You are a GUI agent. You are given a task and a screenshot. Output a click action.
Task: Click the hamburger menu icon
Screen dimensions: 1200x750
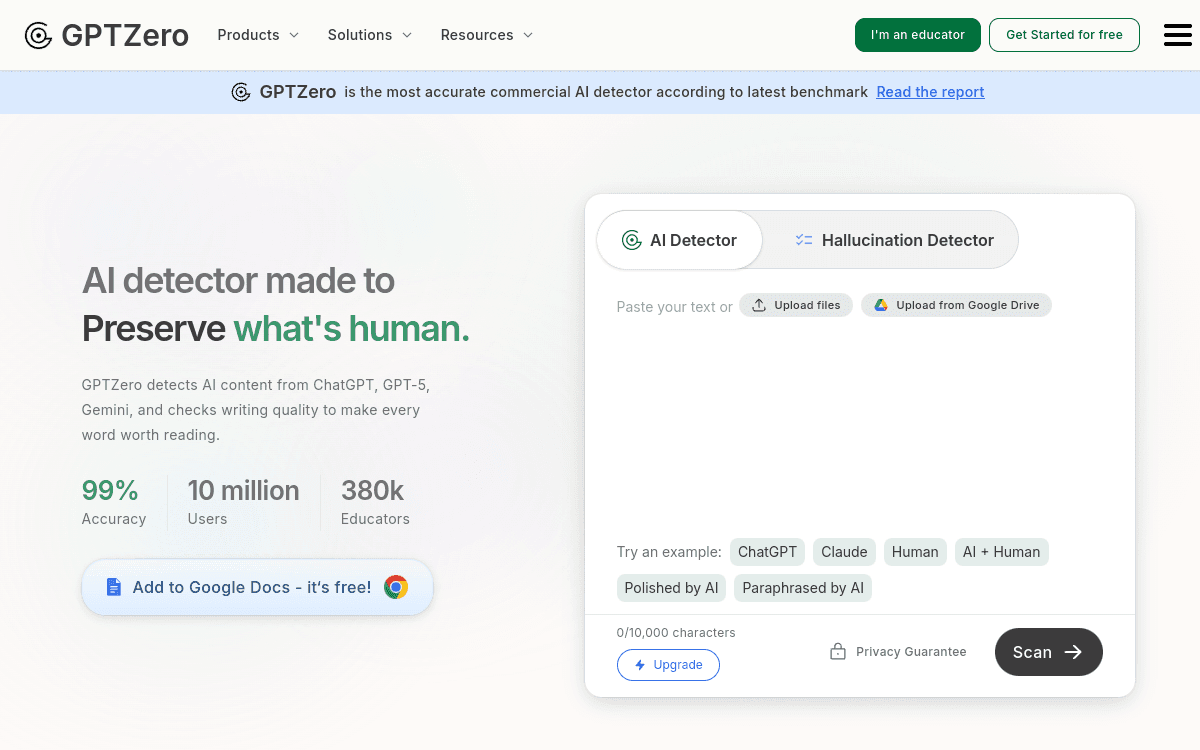pyautogui.click(x=1177, y=34)
